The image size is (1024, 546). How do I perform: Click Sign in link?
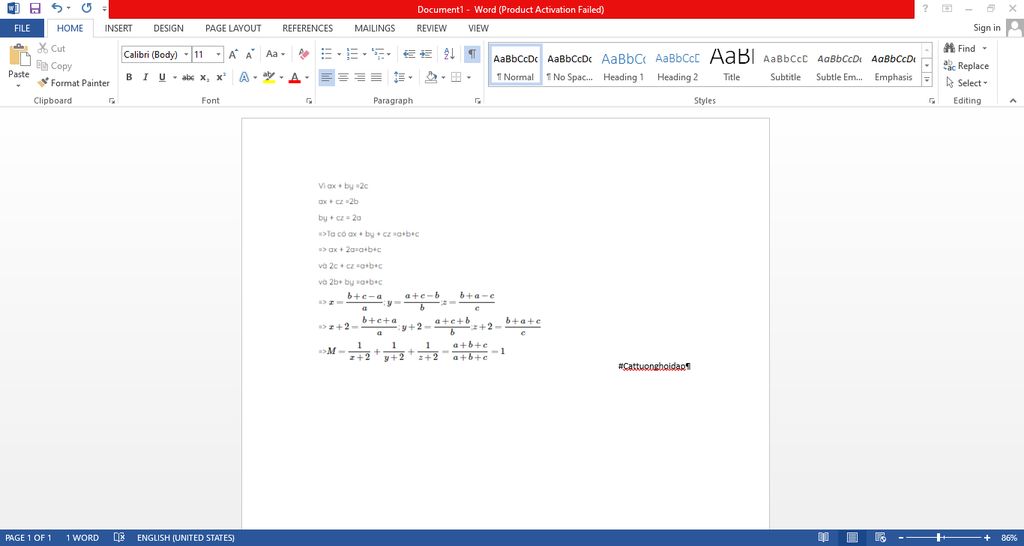pyautogui.click(x=987, y=28)
